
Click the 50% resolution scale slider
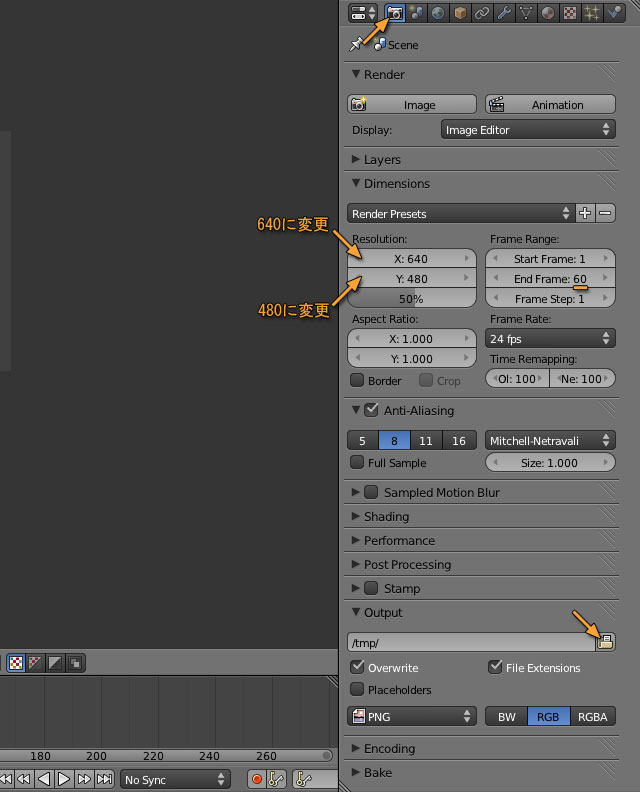(412, 298)
